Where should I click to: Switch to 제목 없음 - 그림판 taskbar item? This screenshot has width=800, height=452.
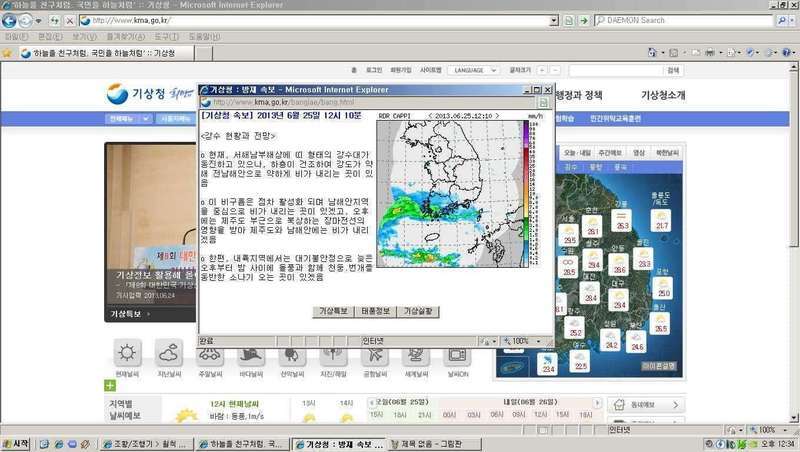click(435, 444)
